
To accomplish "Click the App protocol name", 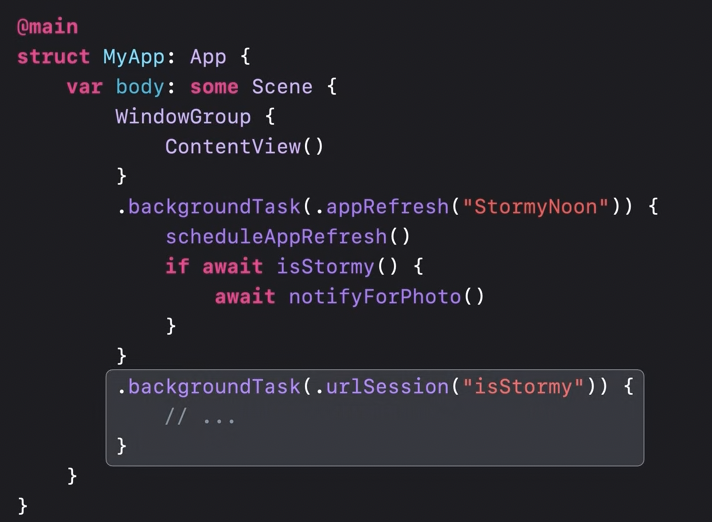I will [x=208, y=58].
